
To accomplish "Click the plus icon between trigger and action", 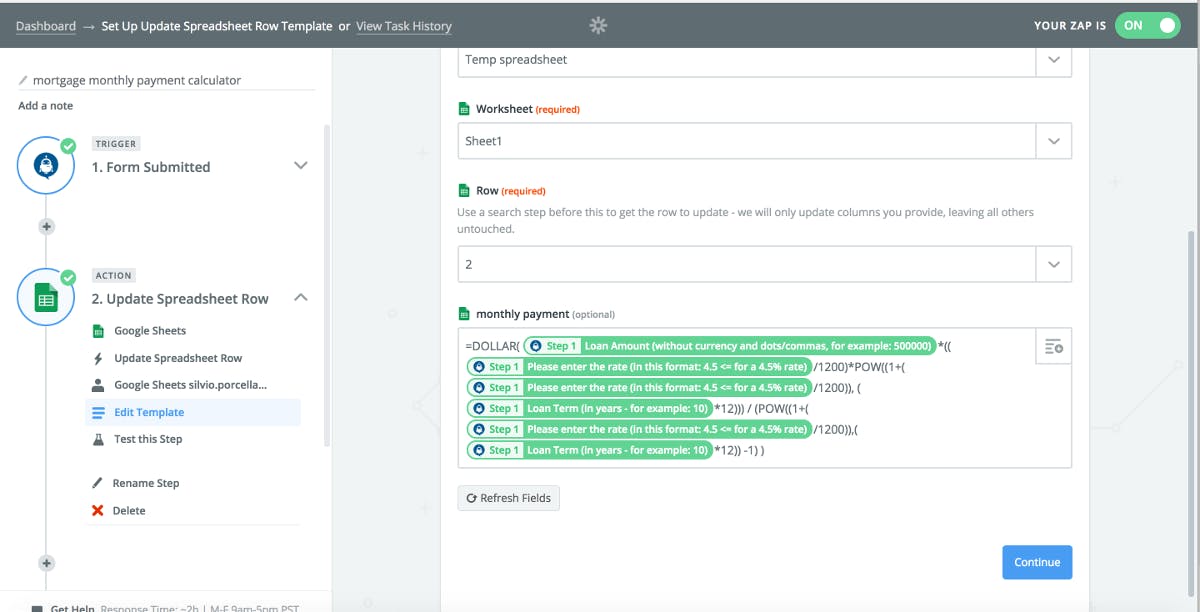I will [x=46, y=226].
